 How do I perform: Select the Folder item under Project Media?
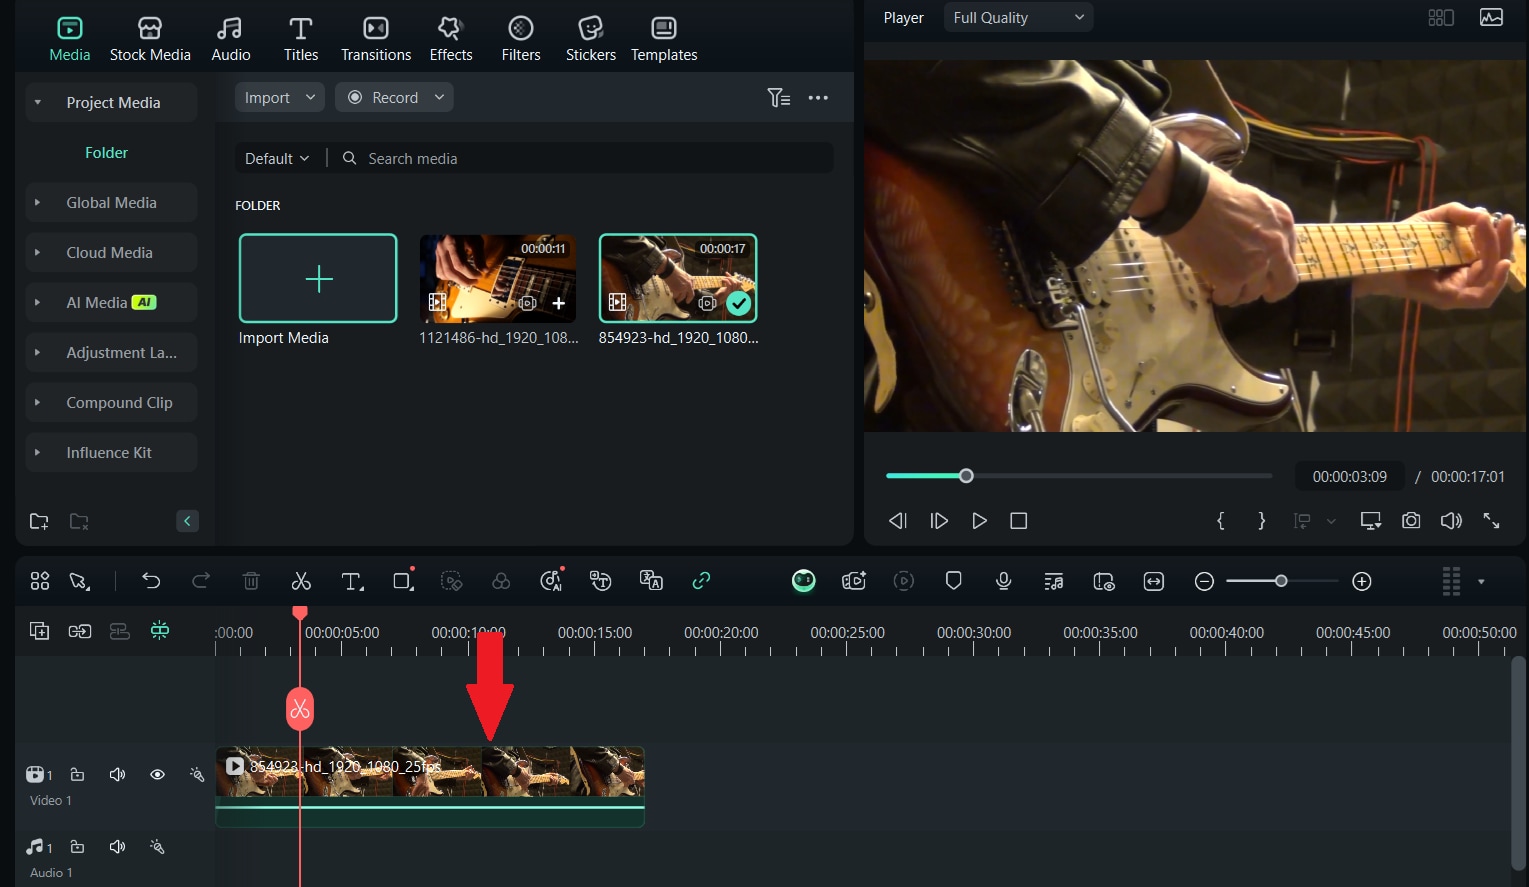(106, 152)
